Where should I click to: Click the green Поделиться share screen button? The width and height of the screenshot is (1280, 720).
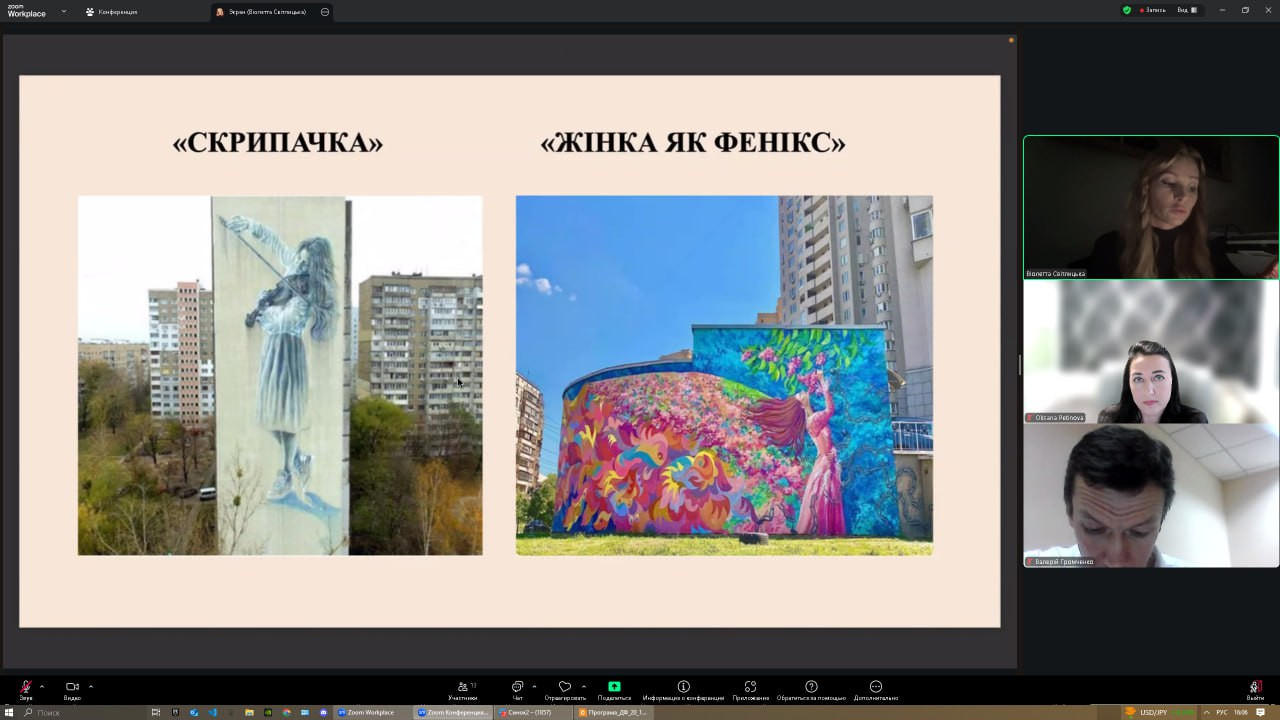pos(614,689)
